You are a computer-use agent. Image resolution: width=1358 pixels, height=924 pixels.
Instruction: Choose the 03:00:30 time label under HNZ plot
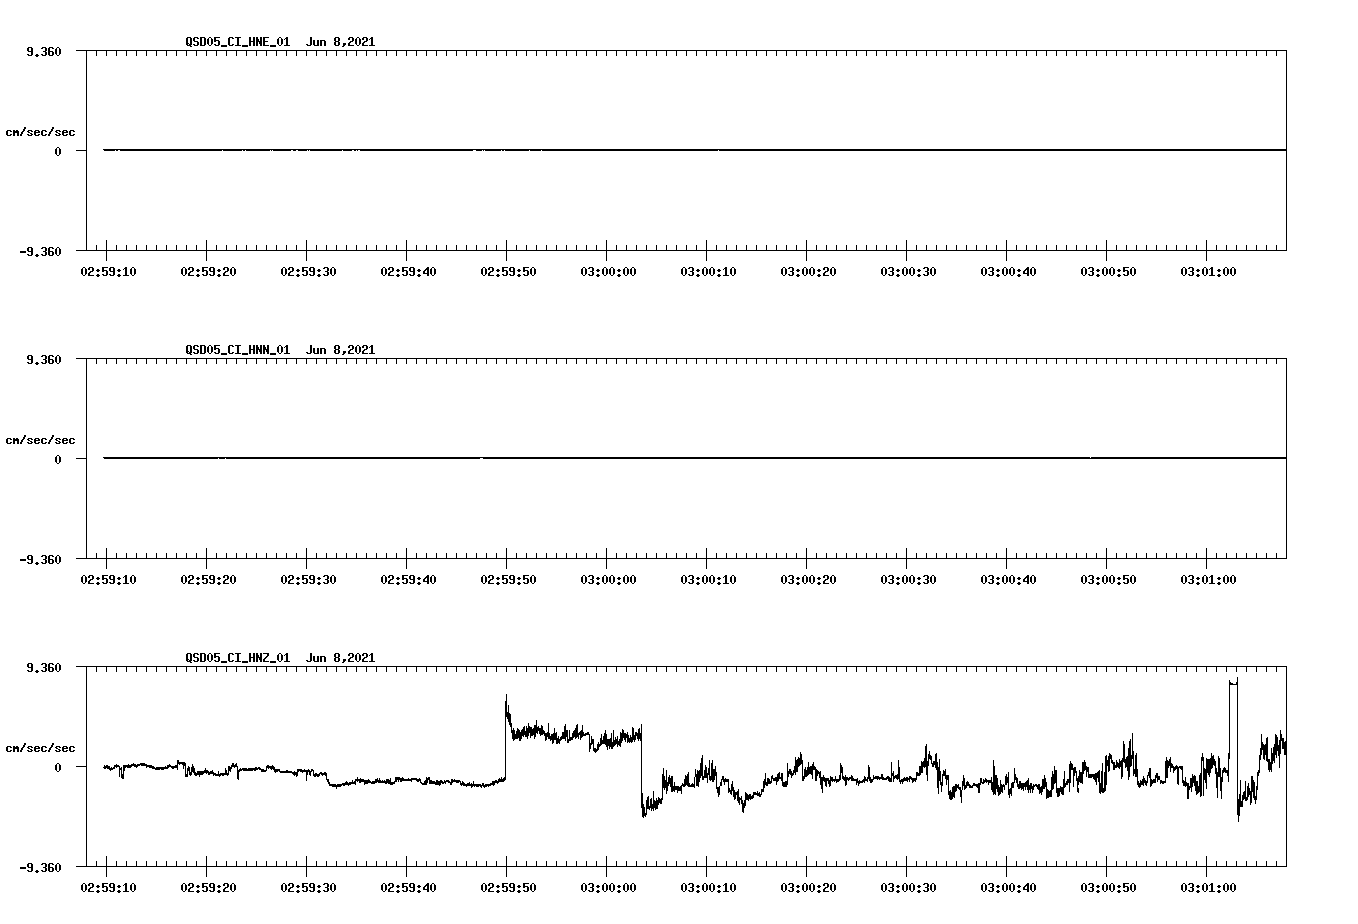click(x=908, y=887)
